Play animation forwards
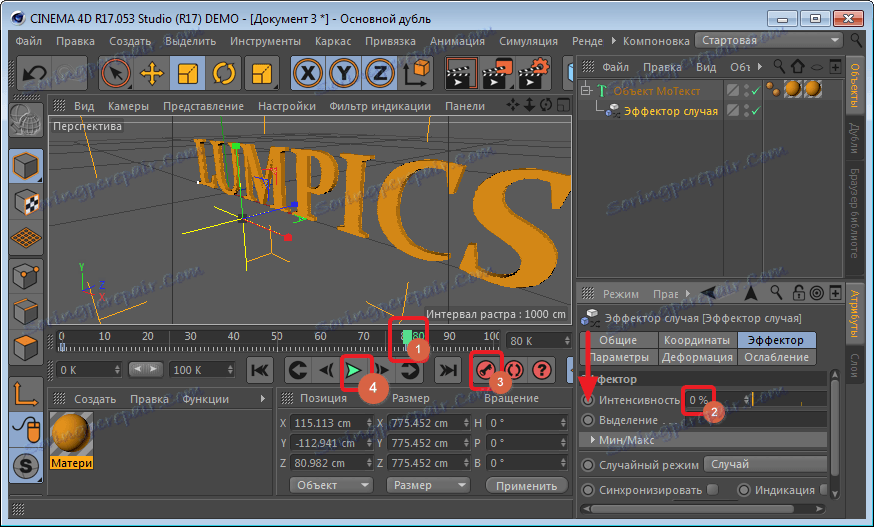This screenshot has height=527, width=874. click(x=353, y=370)
